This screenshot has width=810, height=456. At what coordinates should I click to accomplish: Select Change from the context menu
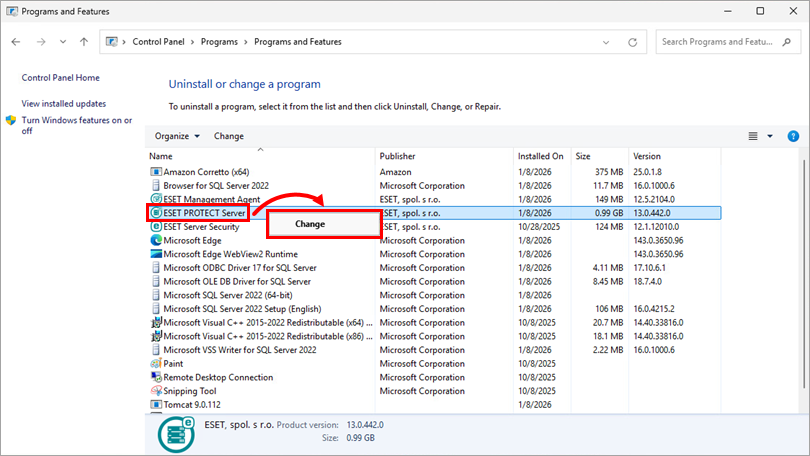310,224
